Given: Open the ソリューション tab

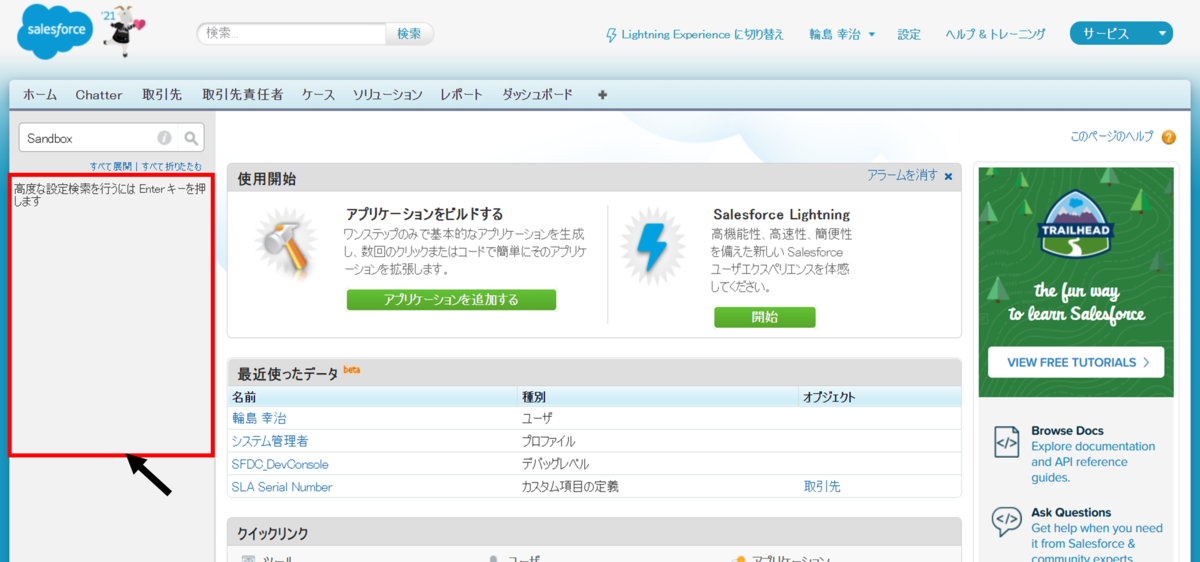Looking at the screenshot, I should point(387,95).
